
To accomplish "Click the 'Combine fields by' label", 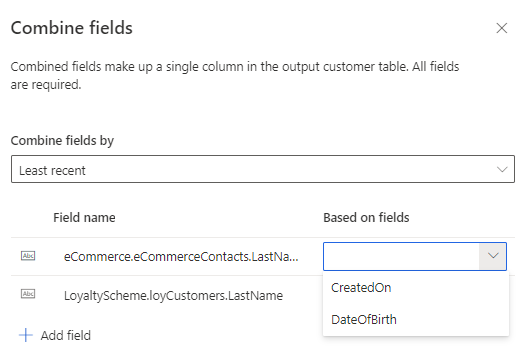I will pyautogui.click(x=62, y=141).
